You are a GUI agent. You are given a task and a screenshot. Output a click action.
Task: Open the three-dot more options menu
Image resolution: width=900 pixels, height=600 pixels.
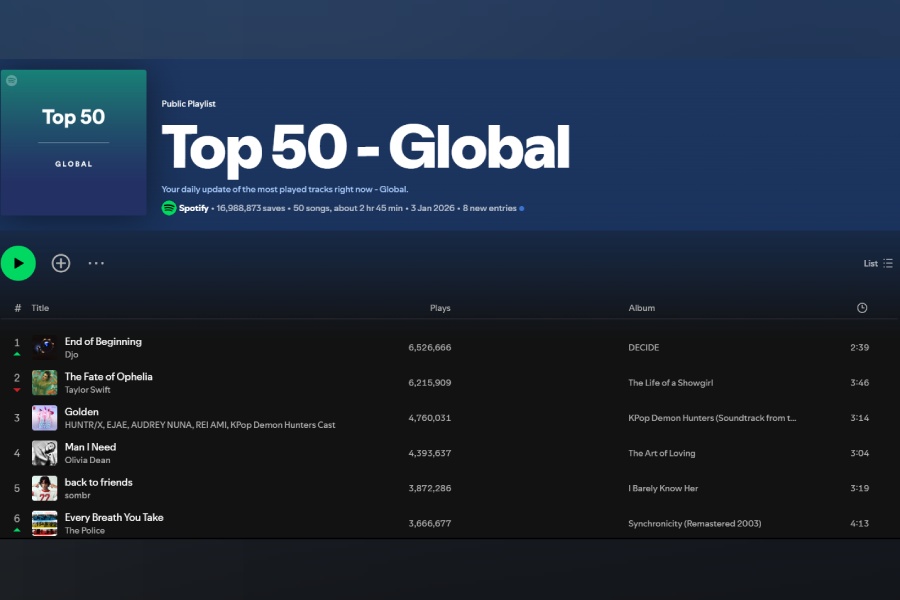point(96,263)
